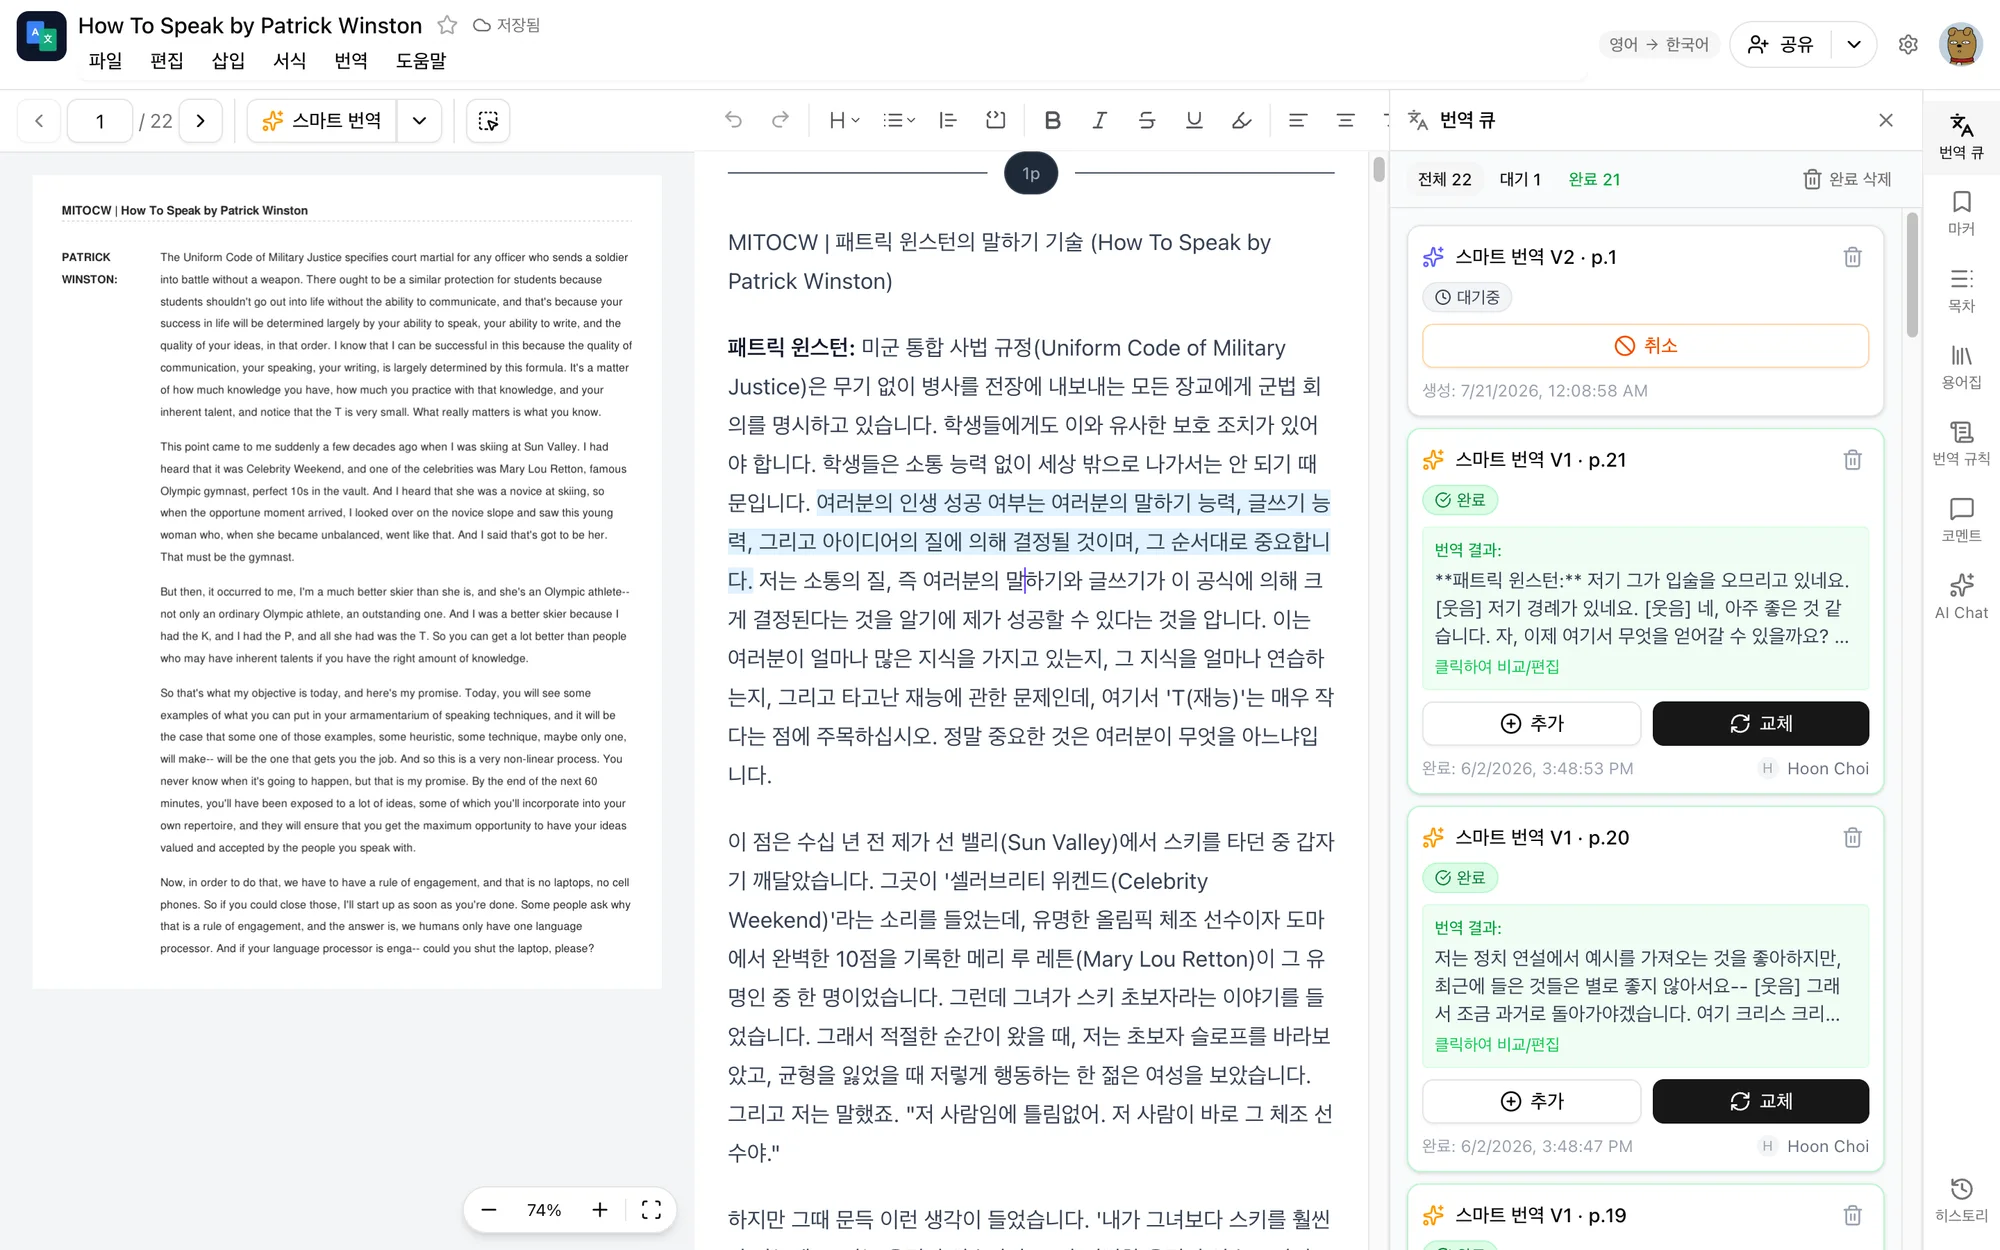Click the 영어 → 한국어 language selector
The width and height of the screenshot is (2000, 1250).
coord(1659,45)
